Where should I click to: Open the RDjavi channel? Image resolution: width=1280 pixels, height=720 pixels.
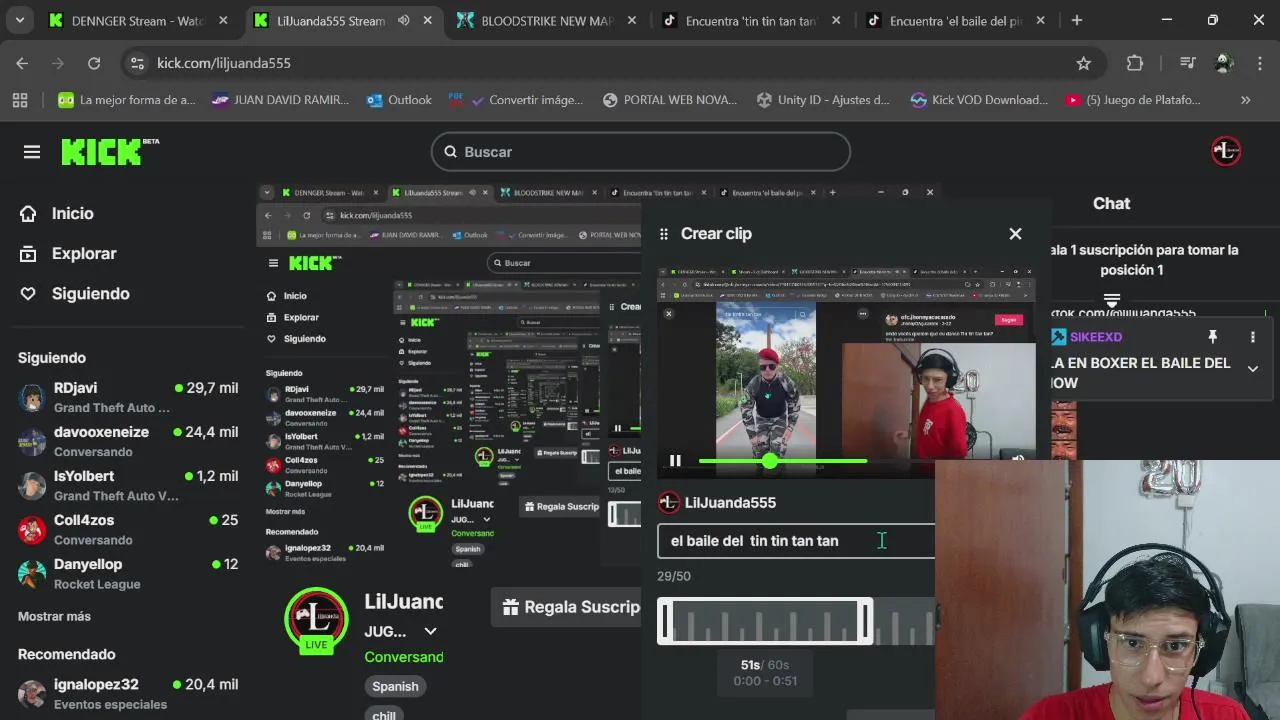(x=128, y=397)
